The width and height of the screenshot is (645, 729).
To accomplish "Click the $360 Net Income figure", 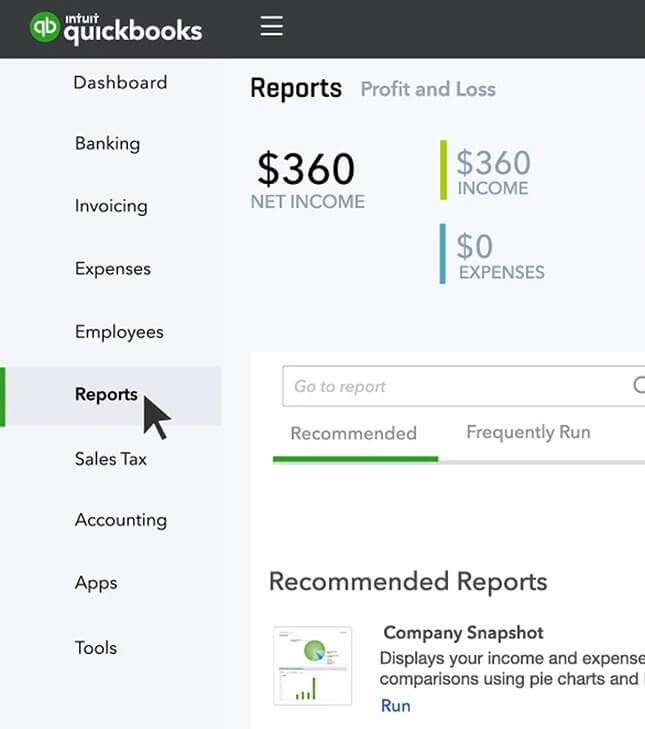I will (x=306, y=168).
